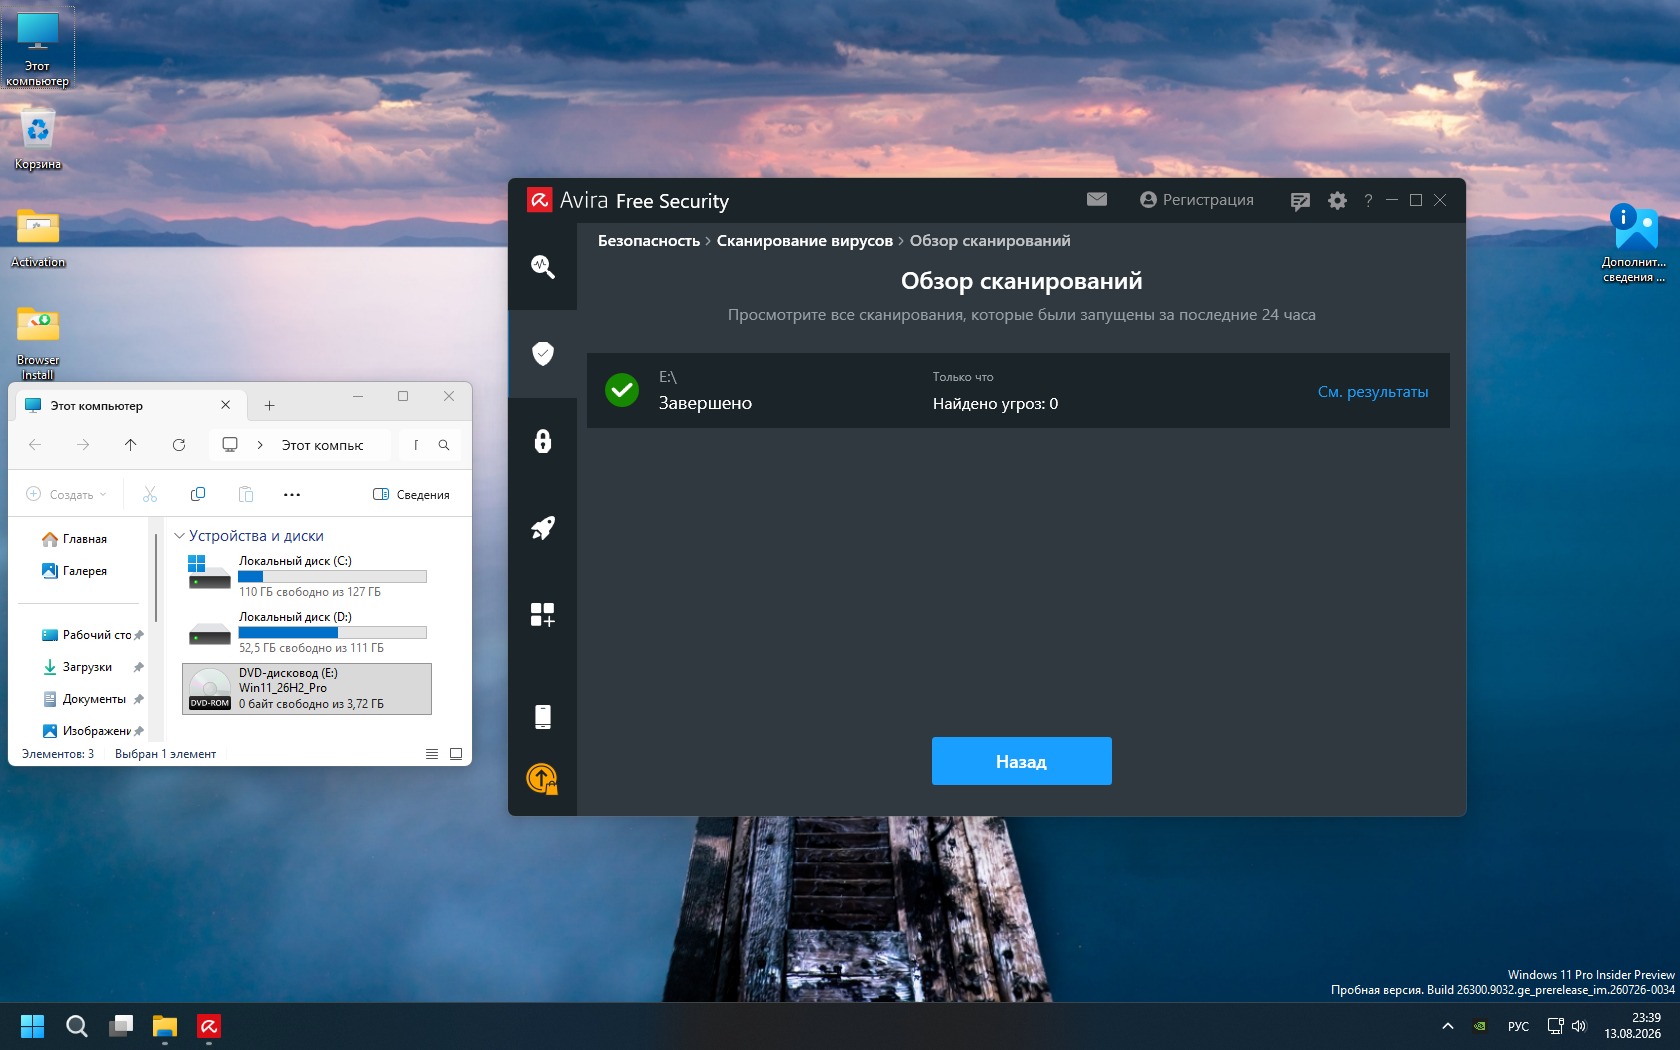
Task: Open the Создать dropdown in File Explorer
Action: [66, 494]
